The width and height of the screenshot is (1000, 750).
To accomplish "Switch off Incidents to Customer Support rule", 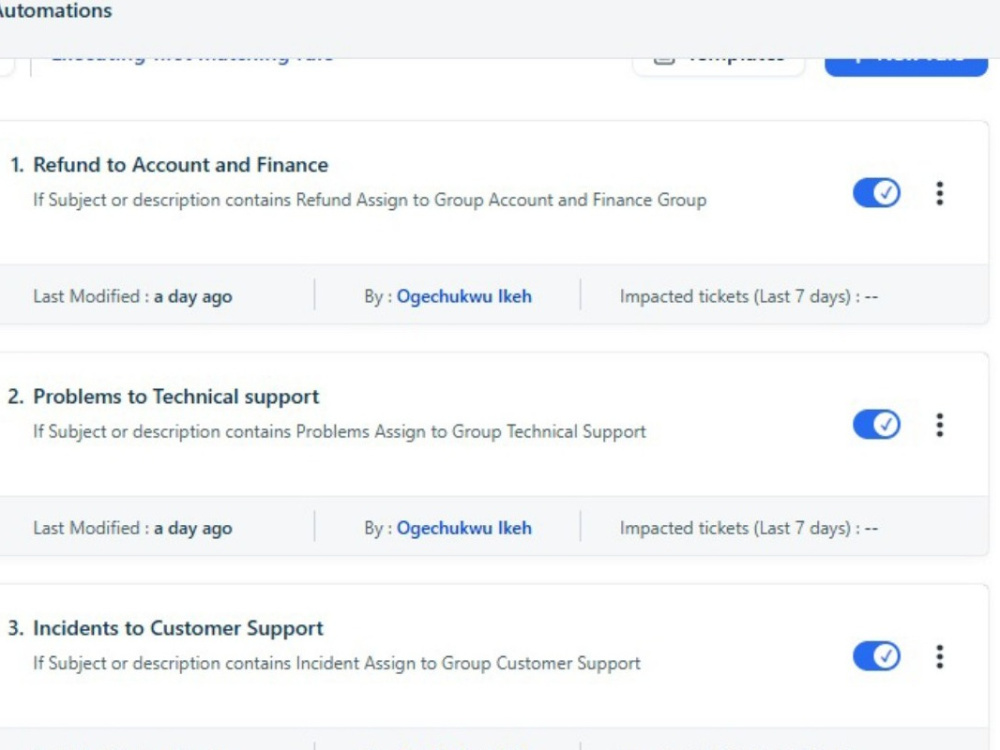I will click(876, 656).
